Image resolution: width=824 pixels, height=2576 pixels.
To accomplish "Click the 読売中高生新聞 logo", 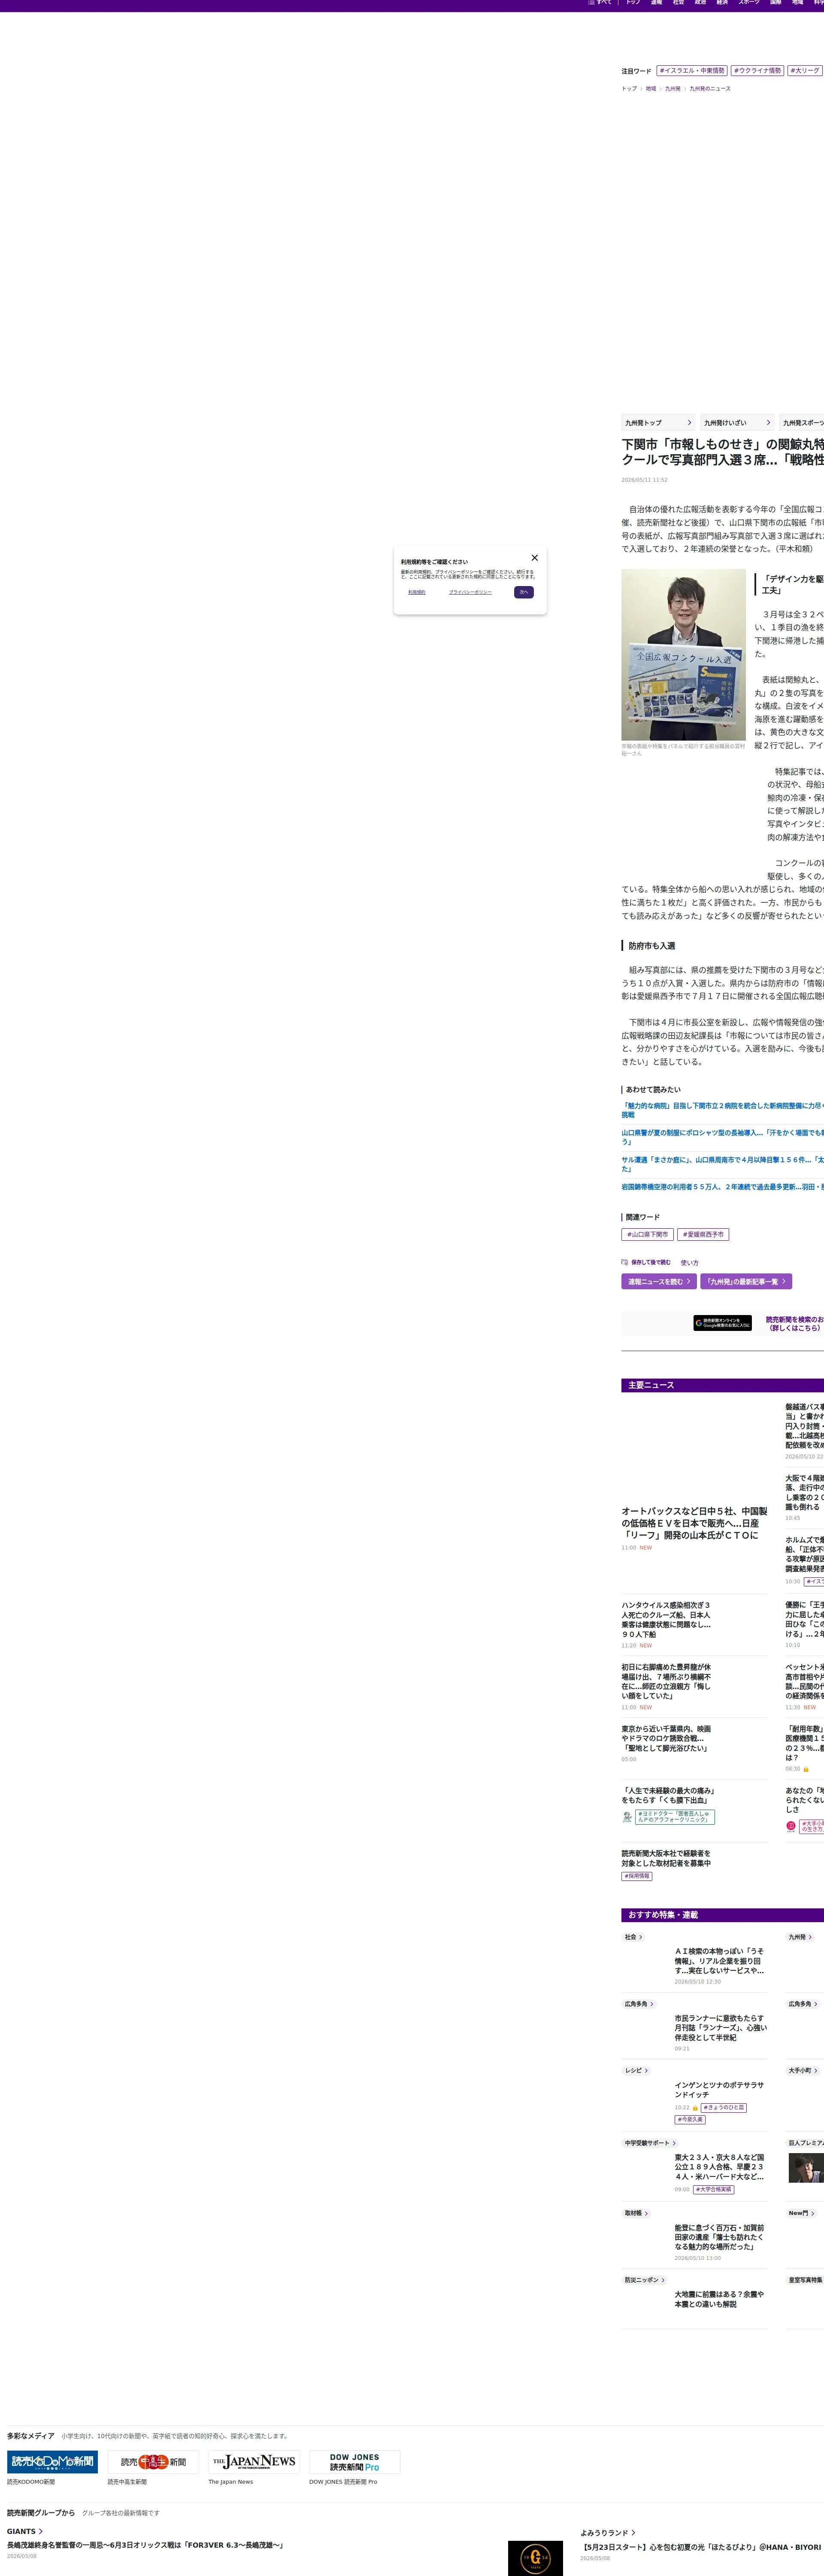I will (153, 2461).
